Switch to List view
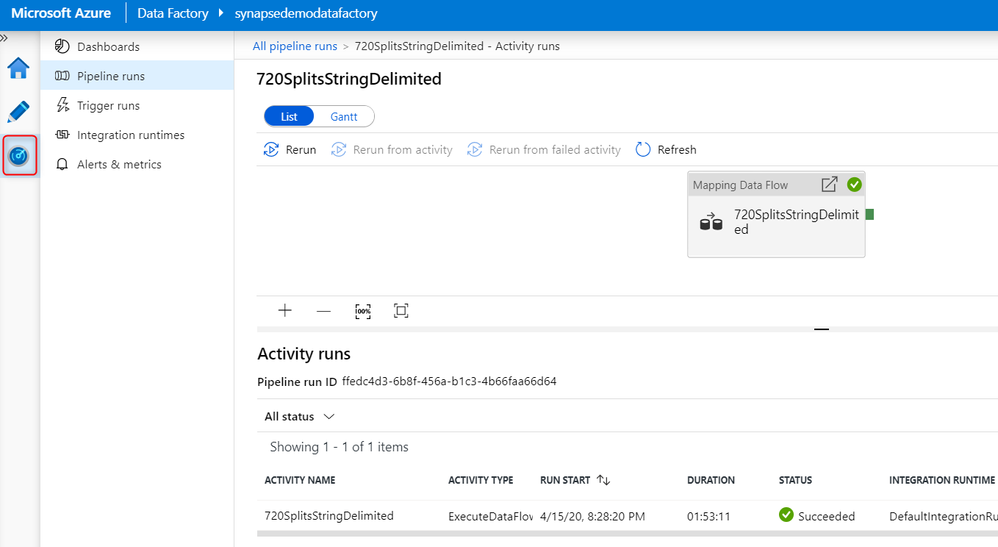The image size is (998, 547). 289,117
